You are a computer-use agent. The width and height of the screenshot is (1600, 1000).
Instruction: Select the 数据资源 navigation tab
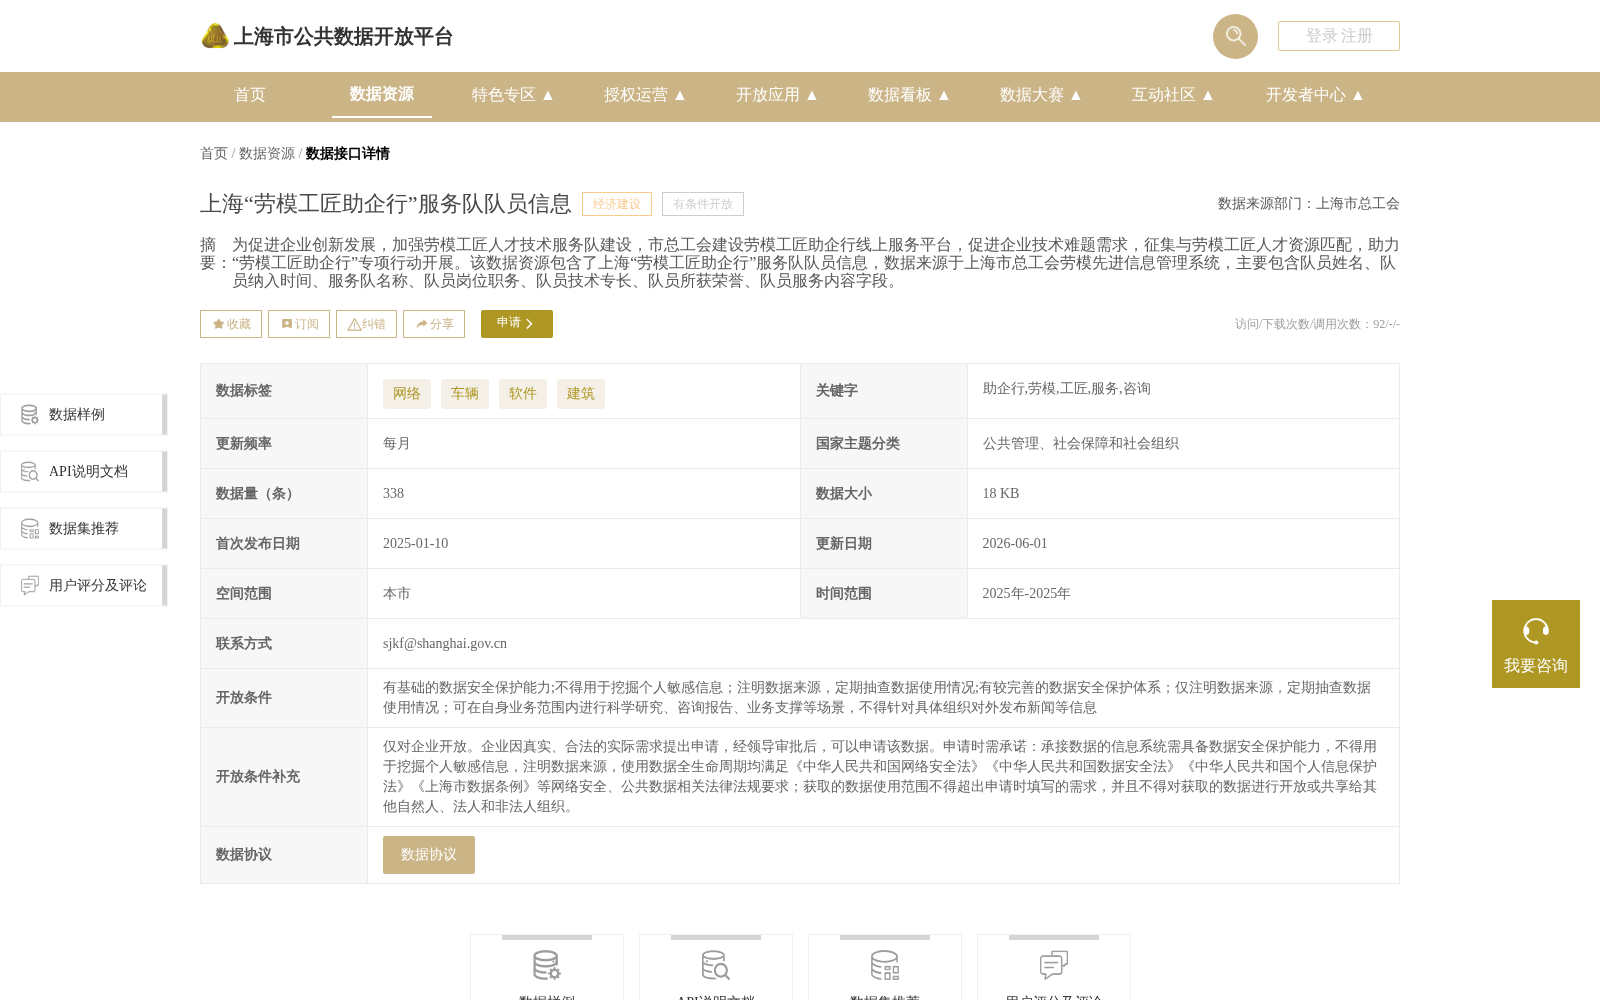click(x=382, y=94)
